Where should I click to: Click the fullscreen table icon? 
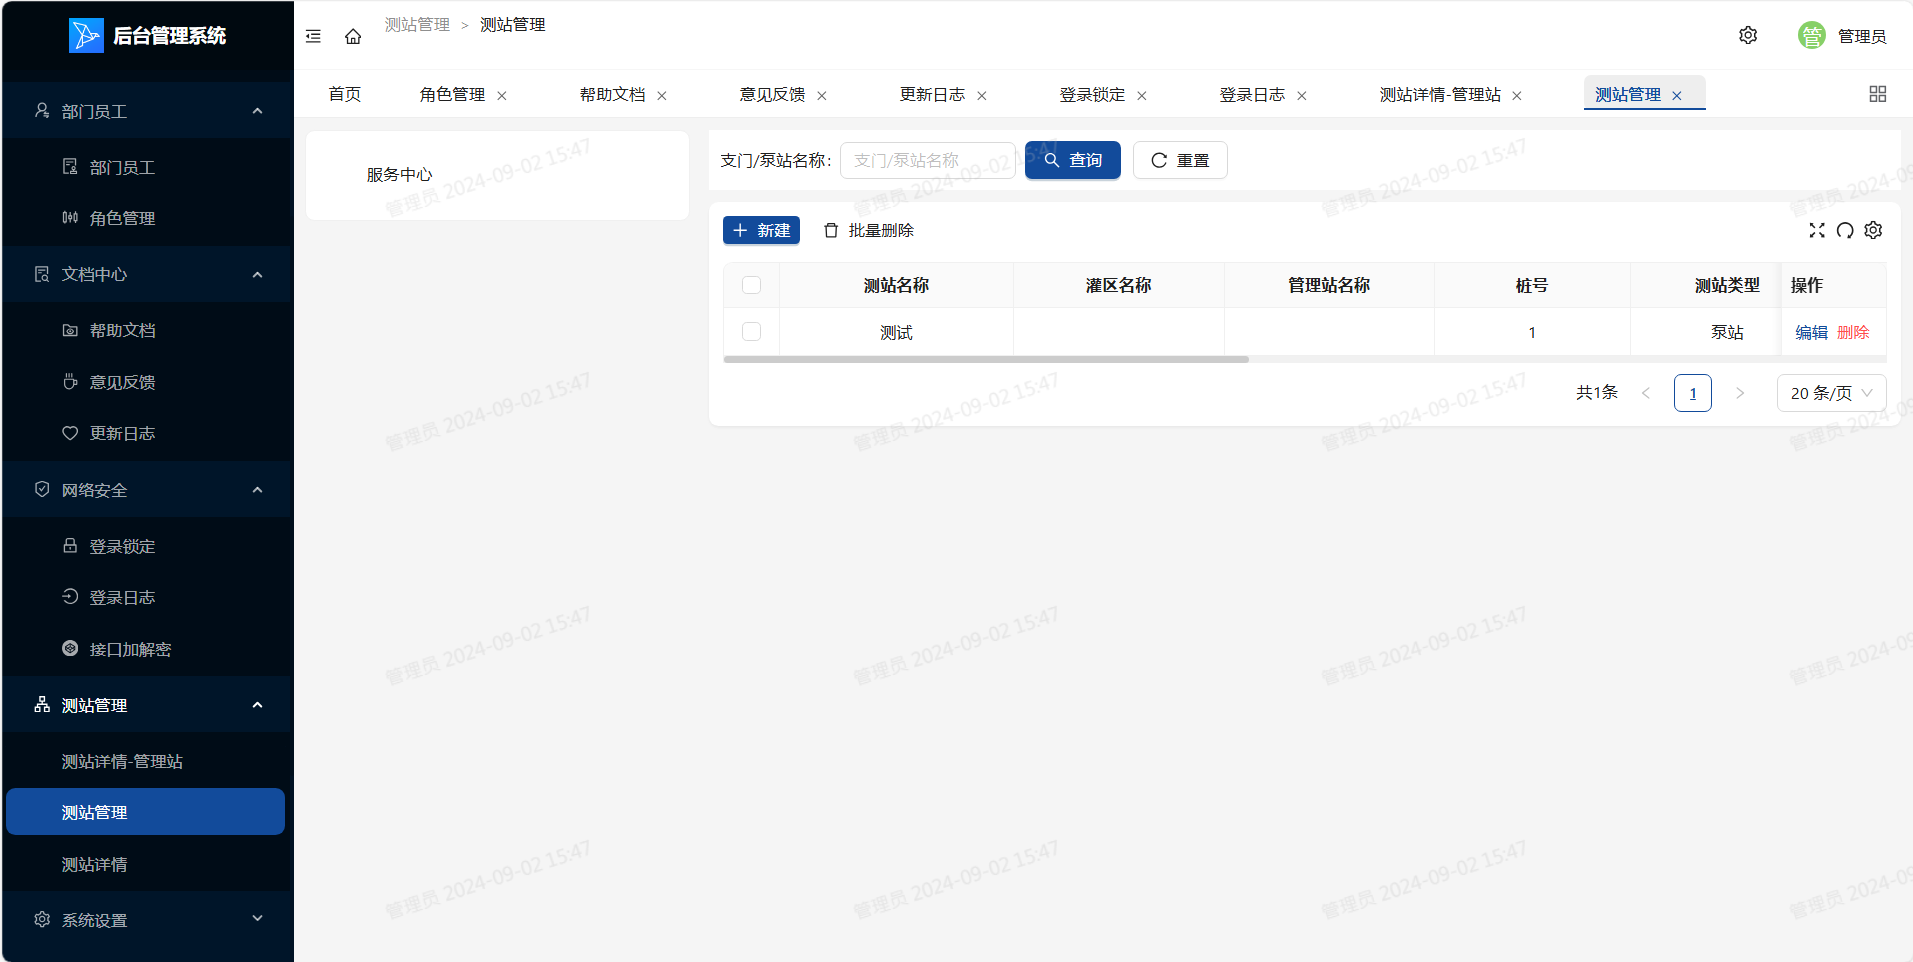(x=1817, y=230)
